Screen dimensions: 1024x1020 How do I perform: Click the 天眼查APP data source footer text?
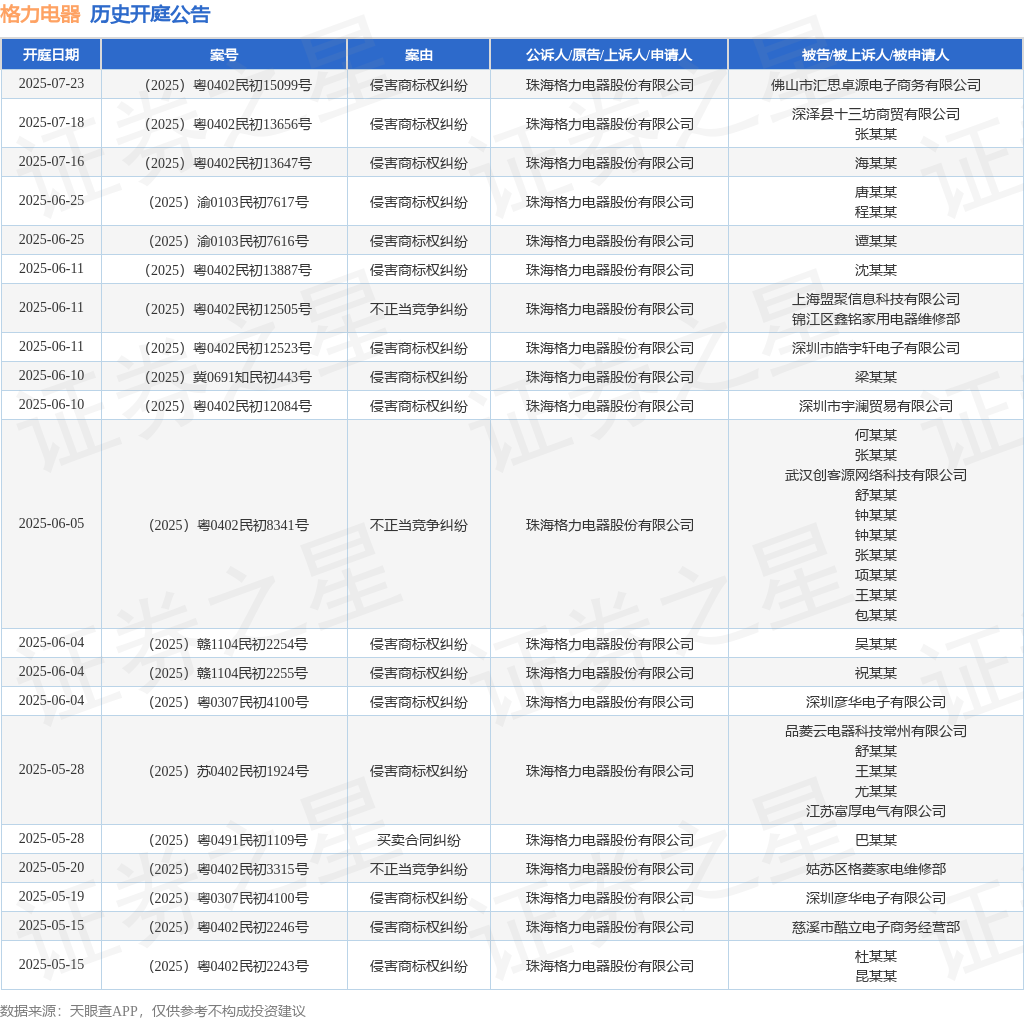click(x=103, y=1011)
